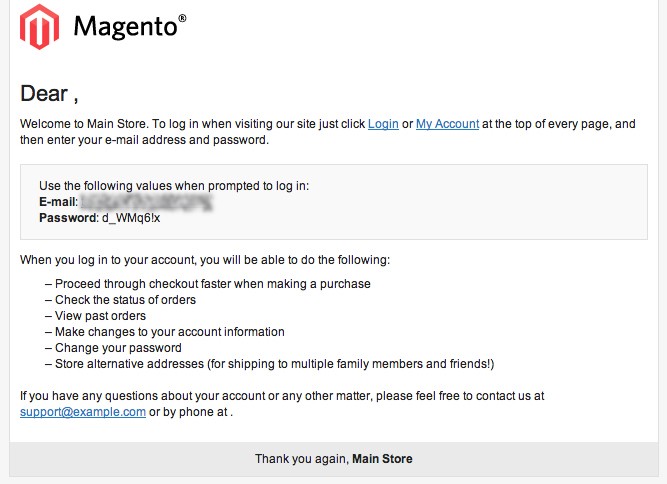Click 'Thank you again, Main Store' footer
Screen dimensions: 667x484
[x=334, y=458]
